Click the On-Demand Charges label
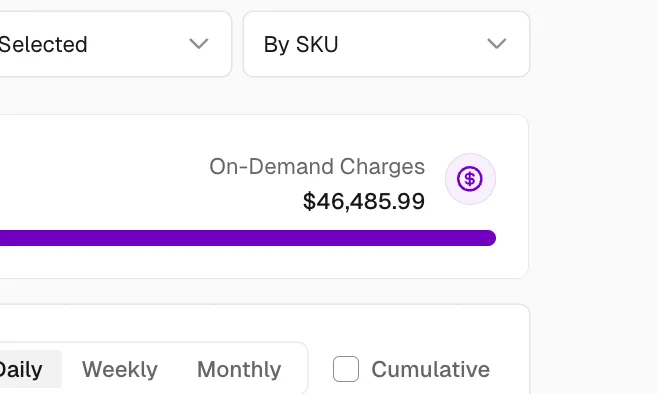658x394 pixels. 317,167
